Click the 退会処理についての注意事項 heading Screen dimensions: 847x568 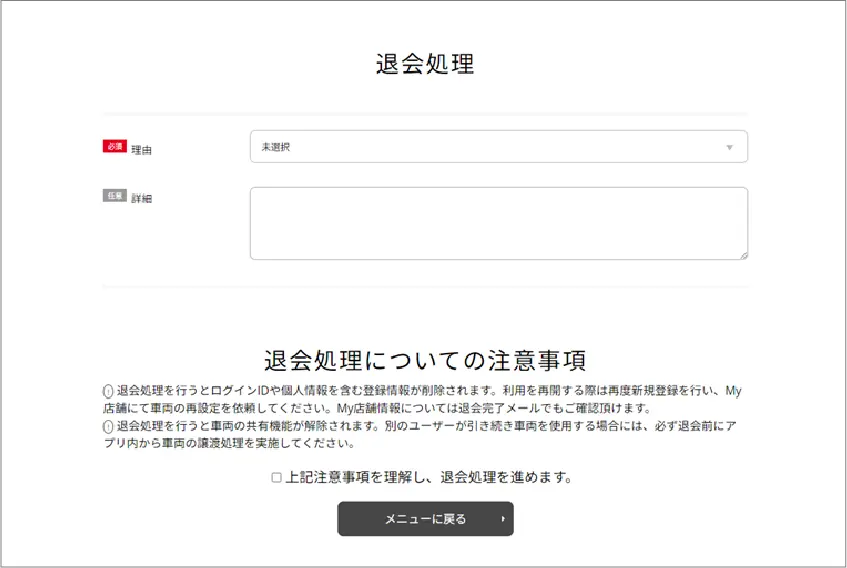pyautogui.click(x=424, y=360)
